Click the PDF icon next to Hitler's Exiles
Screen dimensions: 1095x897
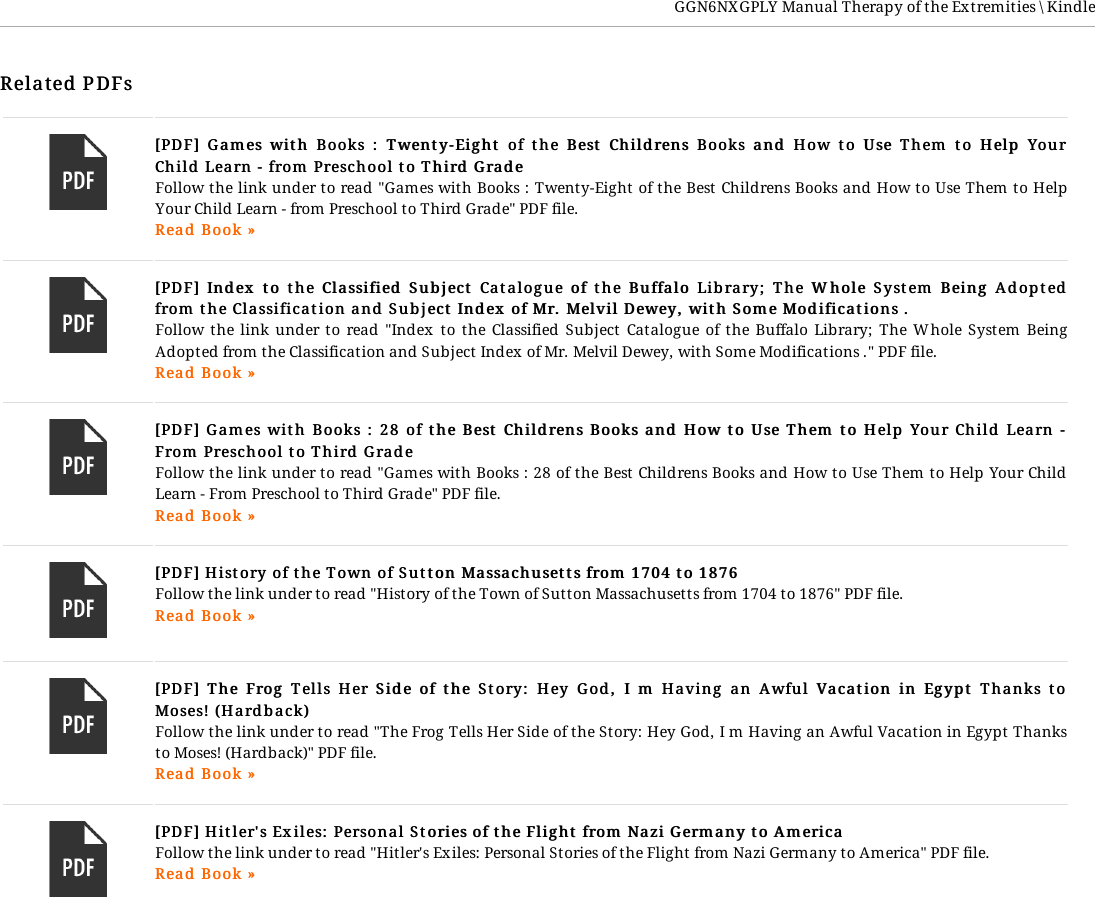point(78,859)
